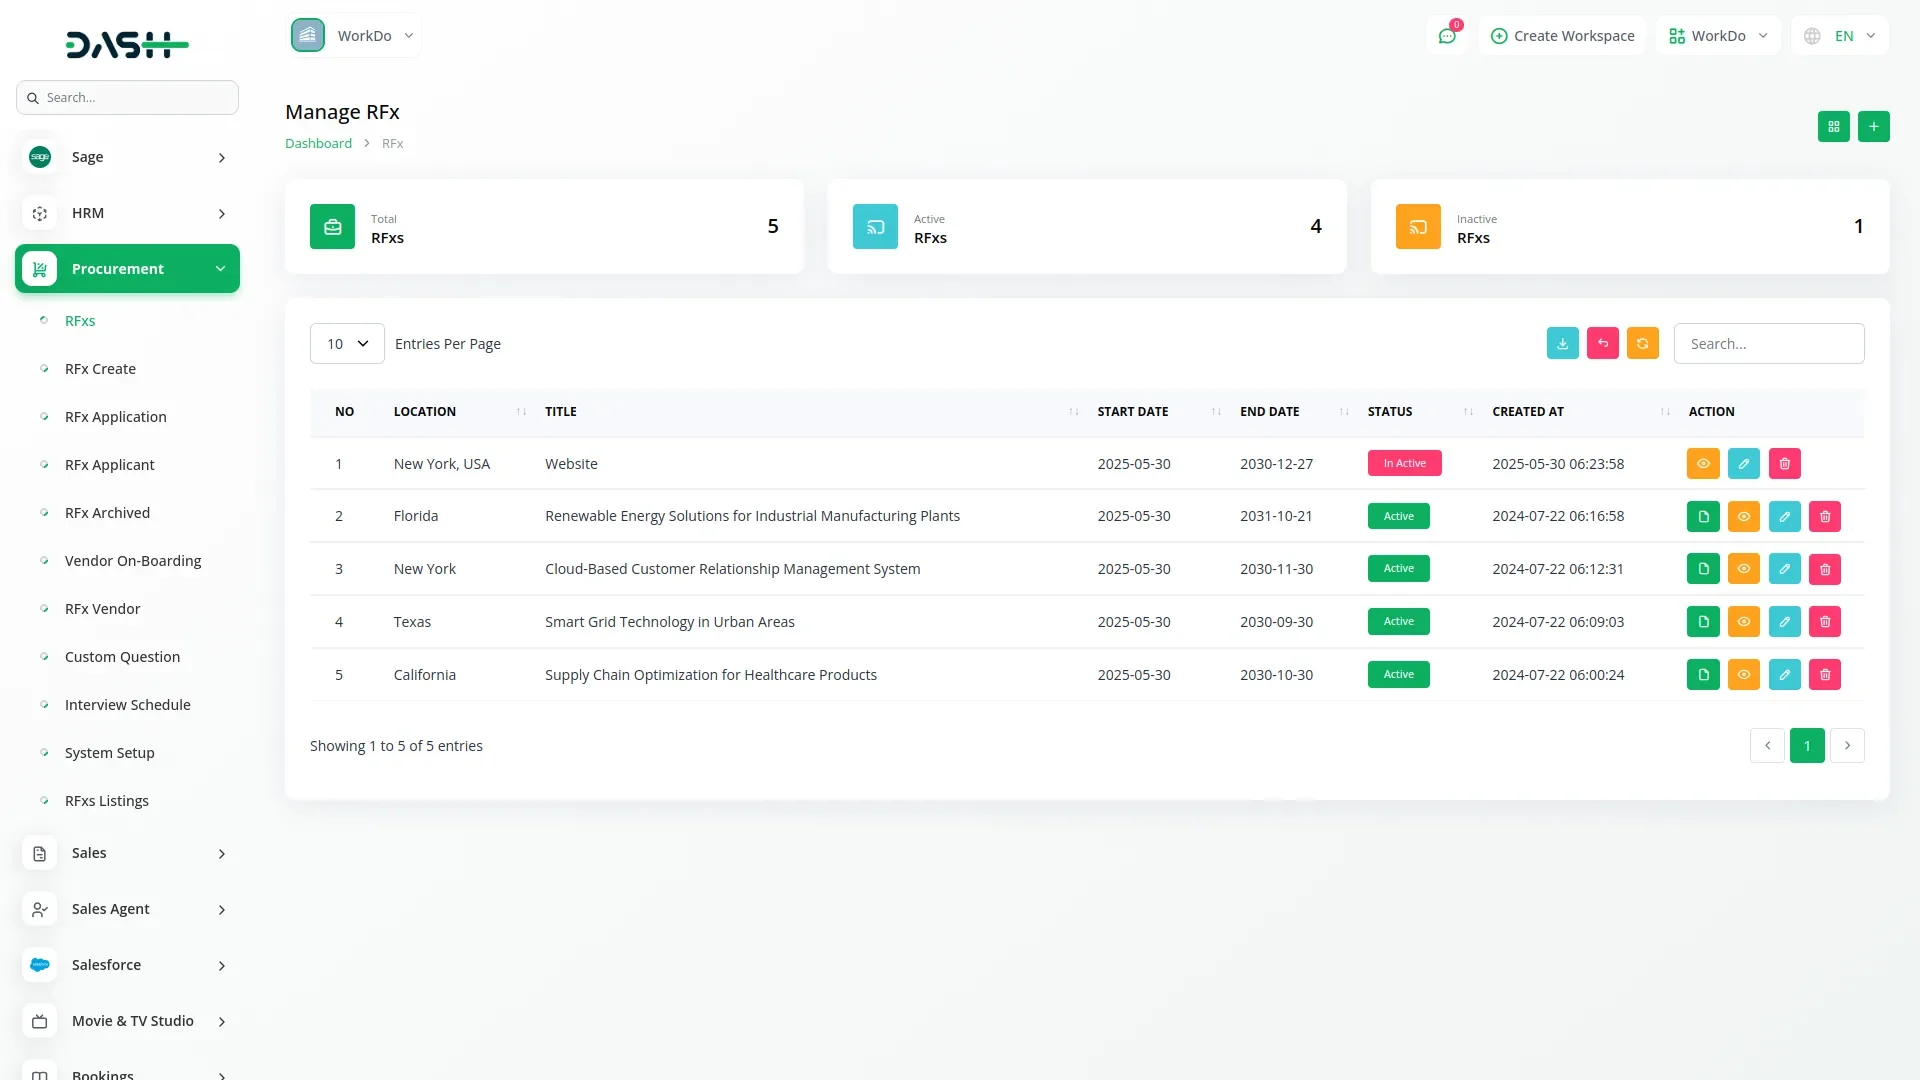1920x1080 pixels.
Task: Click the green plus create RFx button
Action: tap(1873, 127)
